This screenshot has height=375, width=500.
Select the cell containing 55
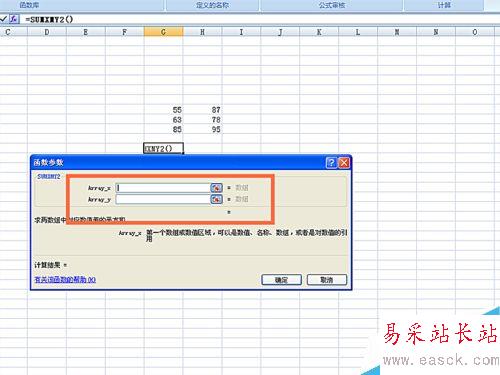(163, 110)
